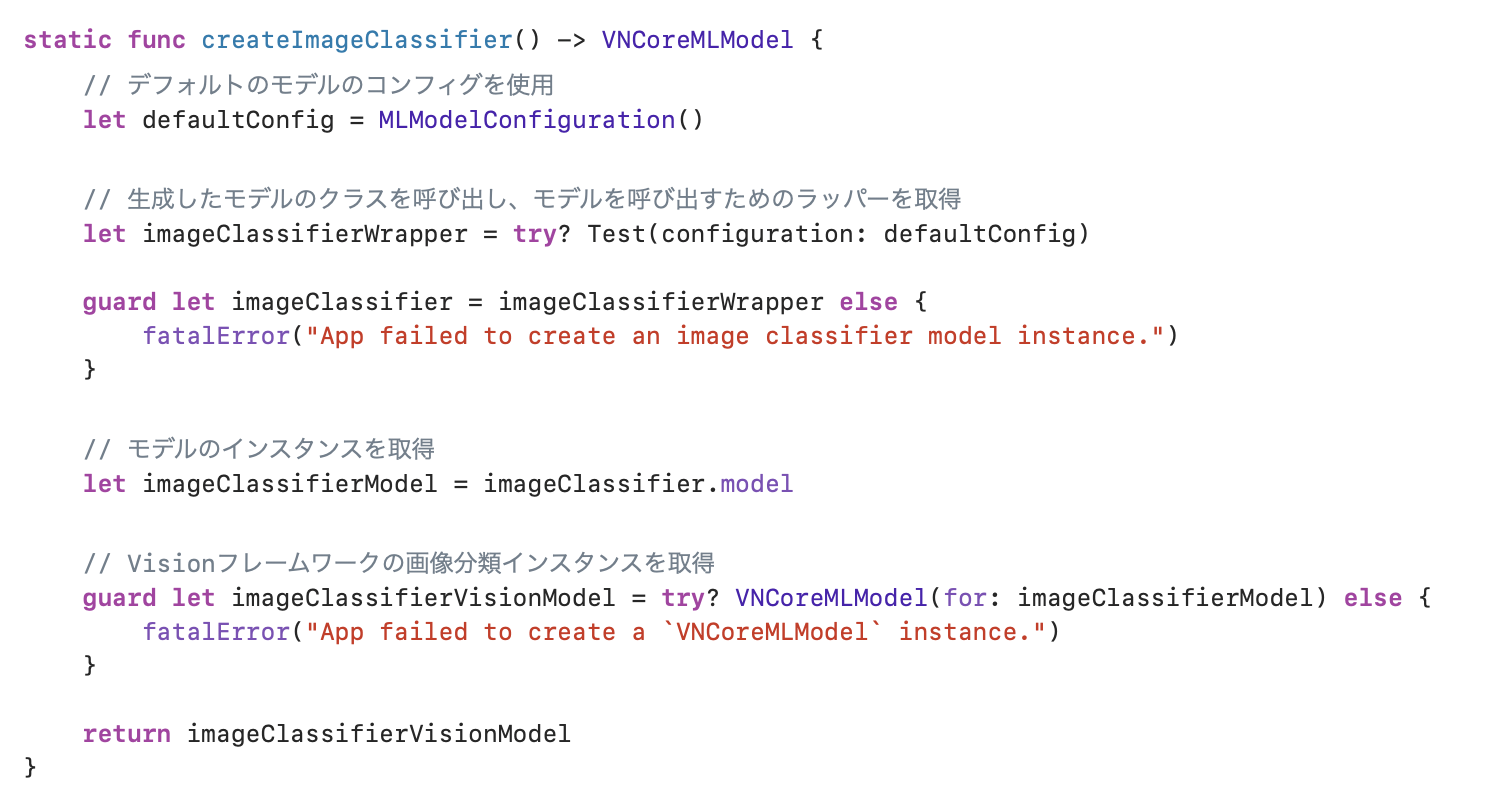1498x808 pixels.
Task: Select the VNCoreMLModel return type
Action: [x=697, y=40]
